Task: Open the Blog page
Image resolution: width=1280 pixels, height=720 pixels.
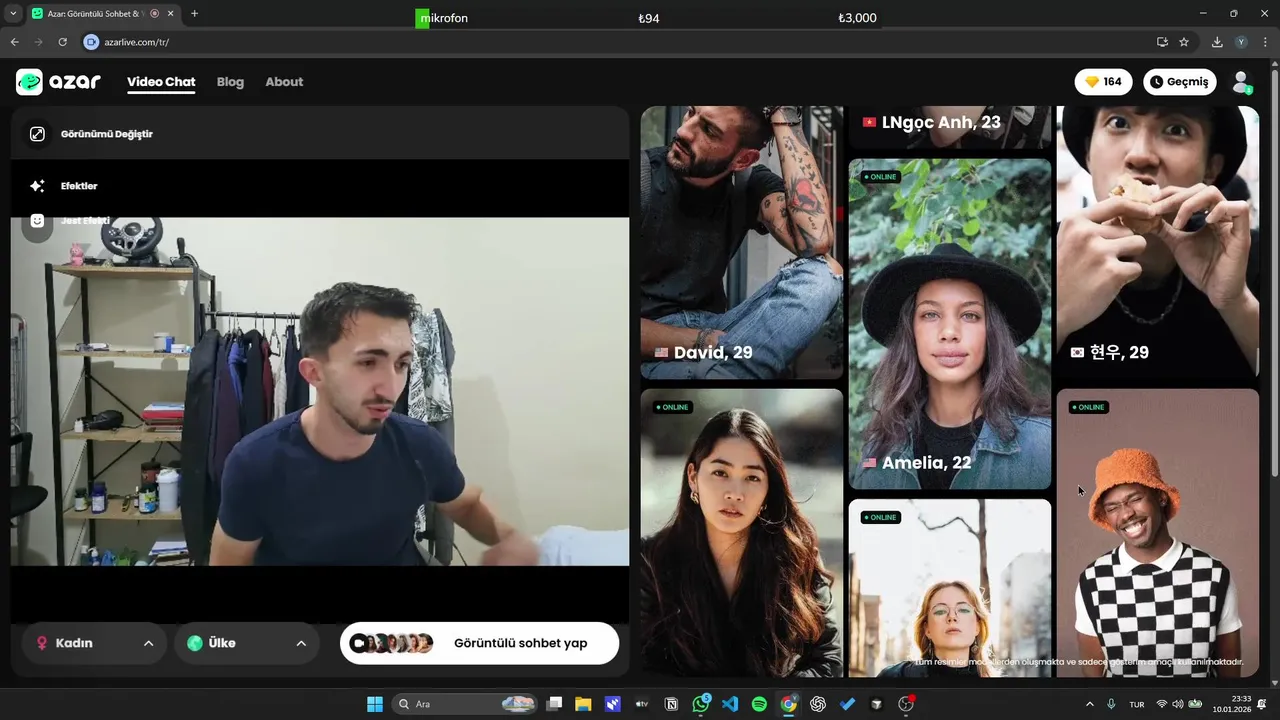Action: point(230,82)
